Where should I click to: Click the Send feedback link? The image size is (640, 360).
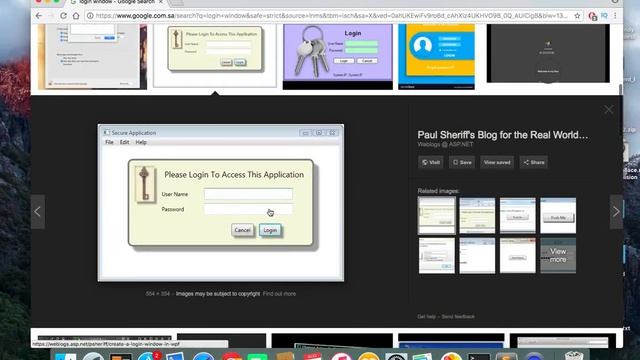click(458, 317)
